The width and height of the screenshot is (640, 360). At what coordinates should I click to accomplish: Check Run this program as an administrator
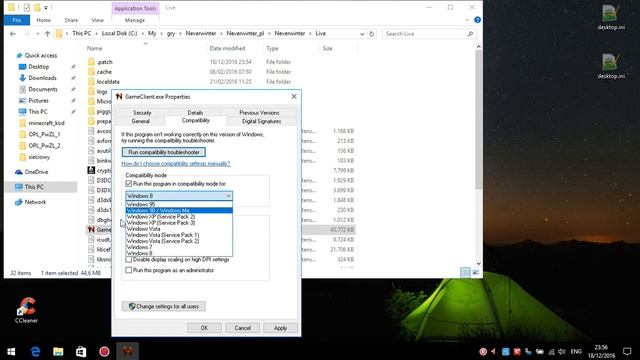[129, 270]
